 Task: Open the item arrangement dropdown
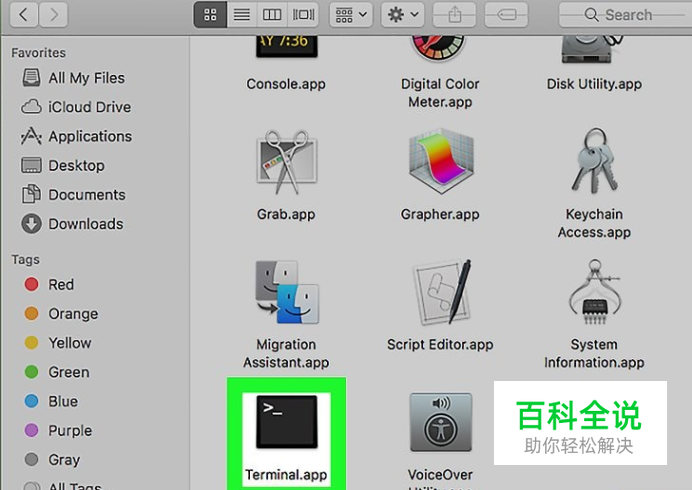(x=351, y=15)
